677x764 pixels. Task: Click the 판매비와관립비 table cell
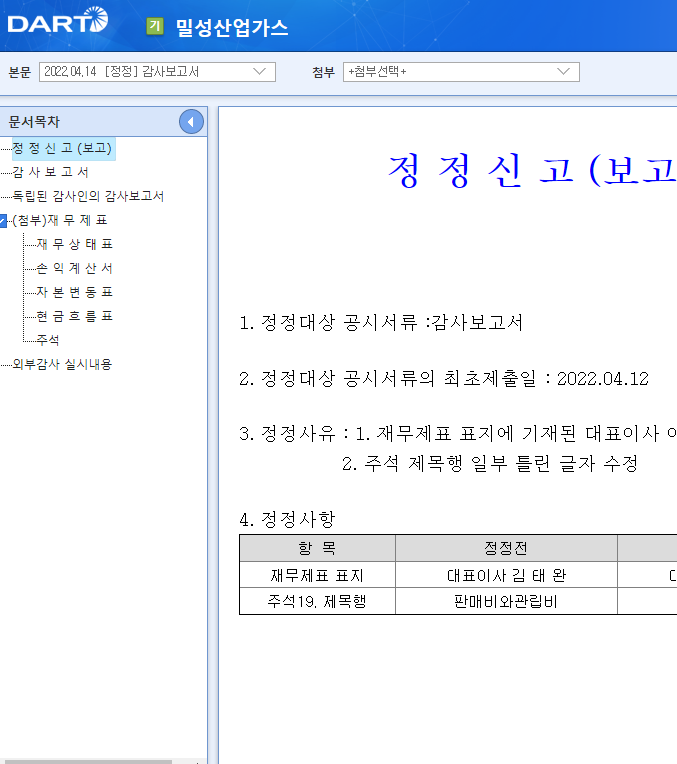pos(506,601)
